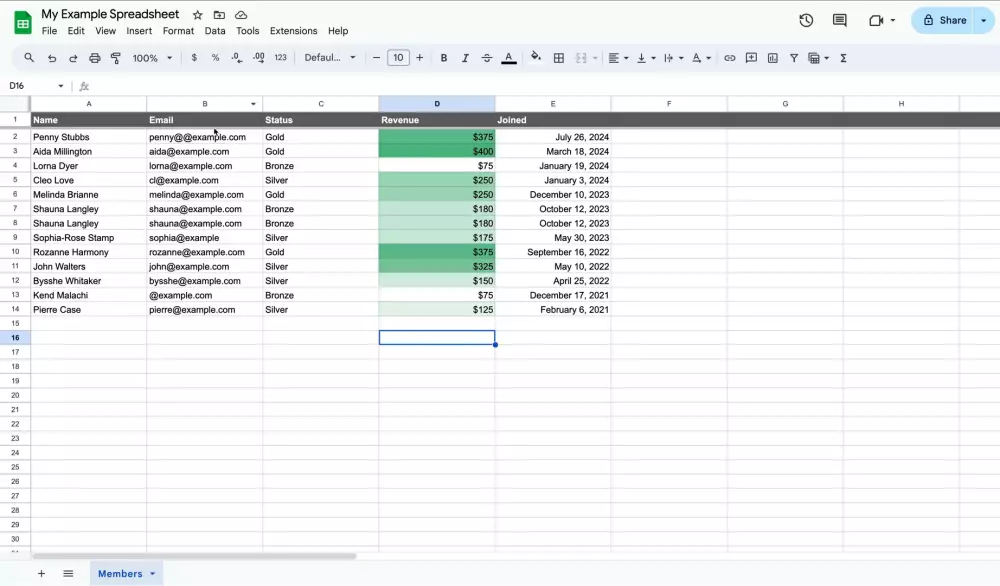This screenshot has height=586, width=1000.
Task: Toggle italic formatting
Action: [x=465, y=58]
